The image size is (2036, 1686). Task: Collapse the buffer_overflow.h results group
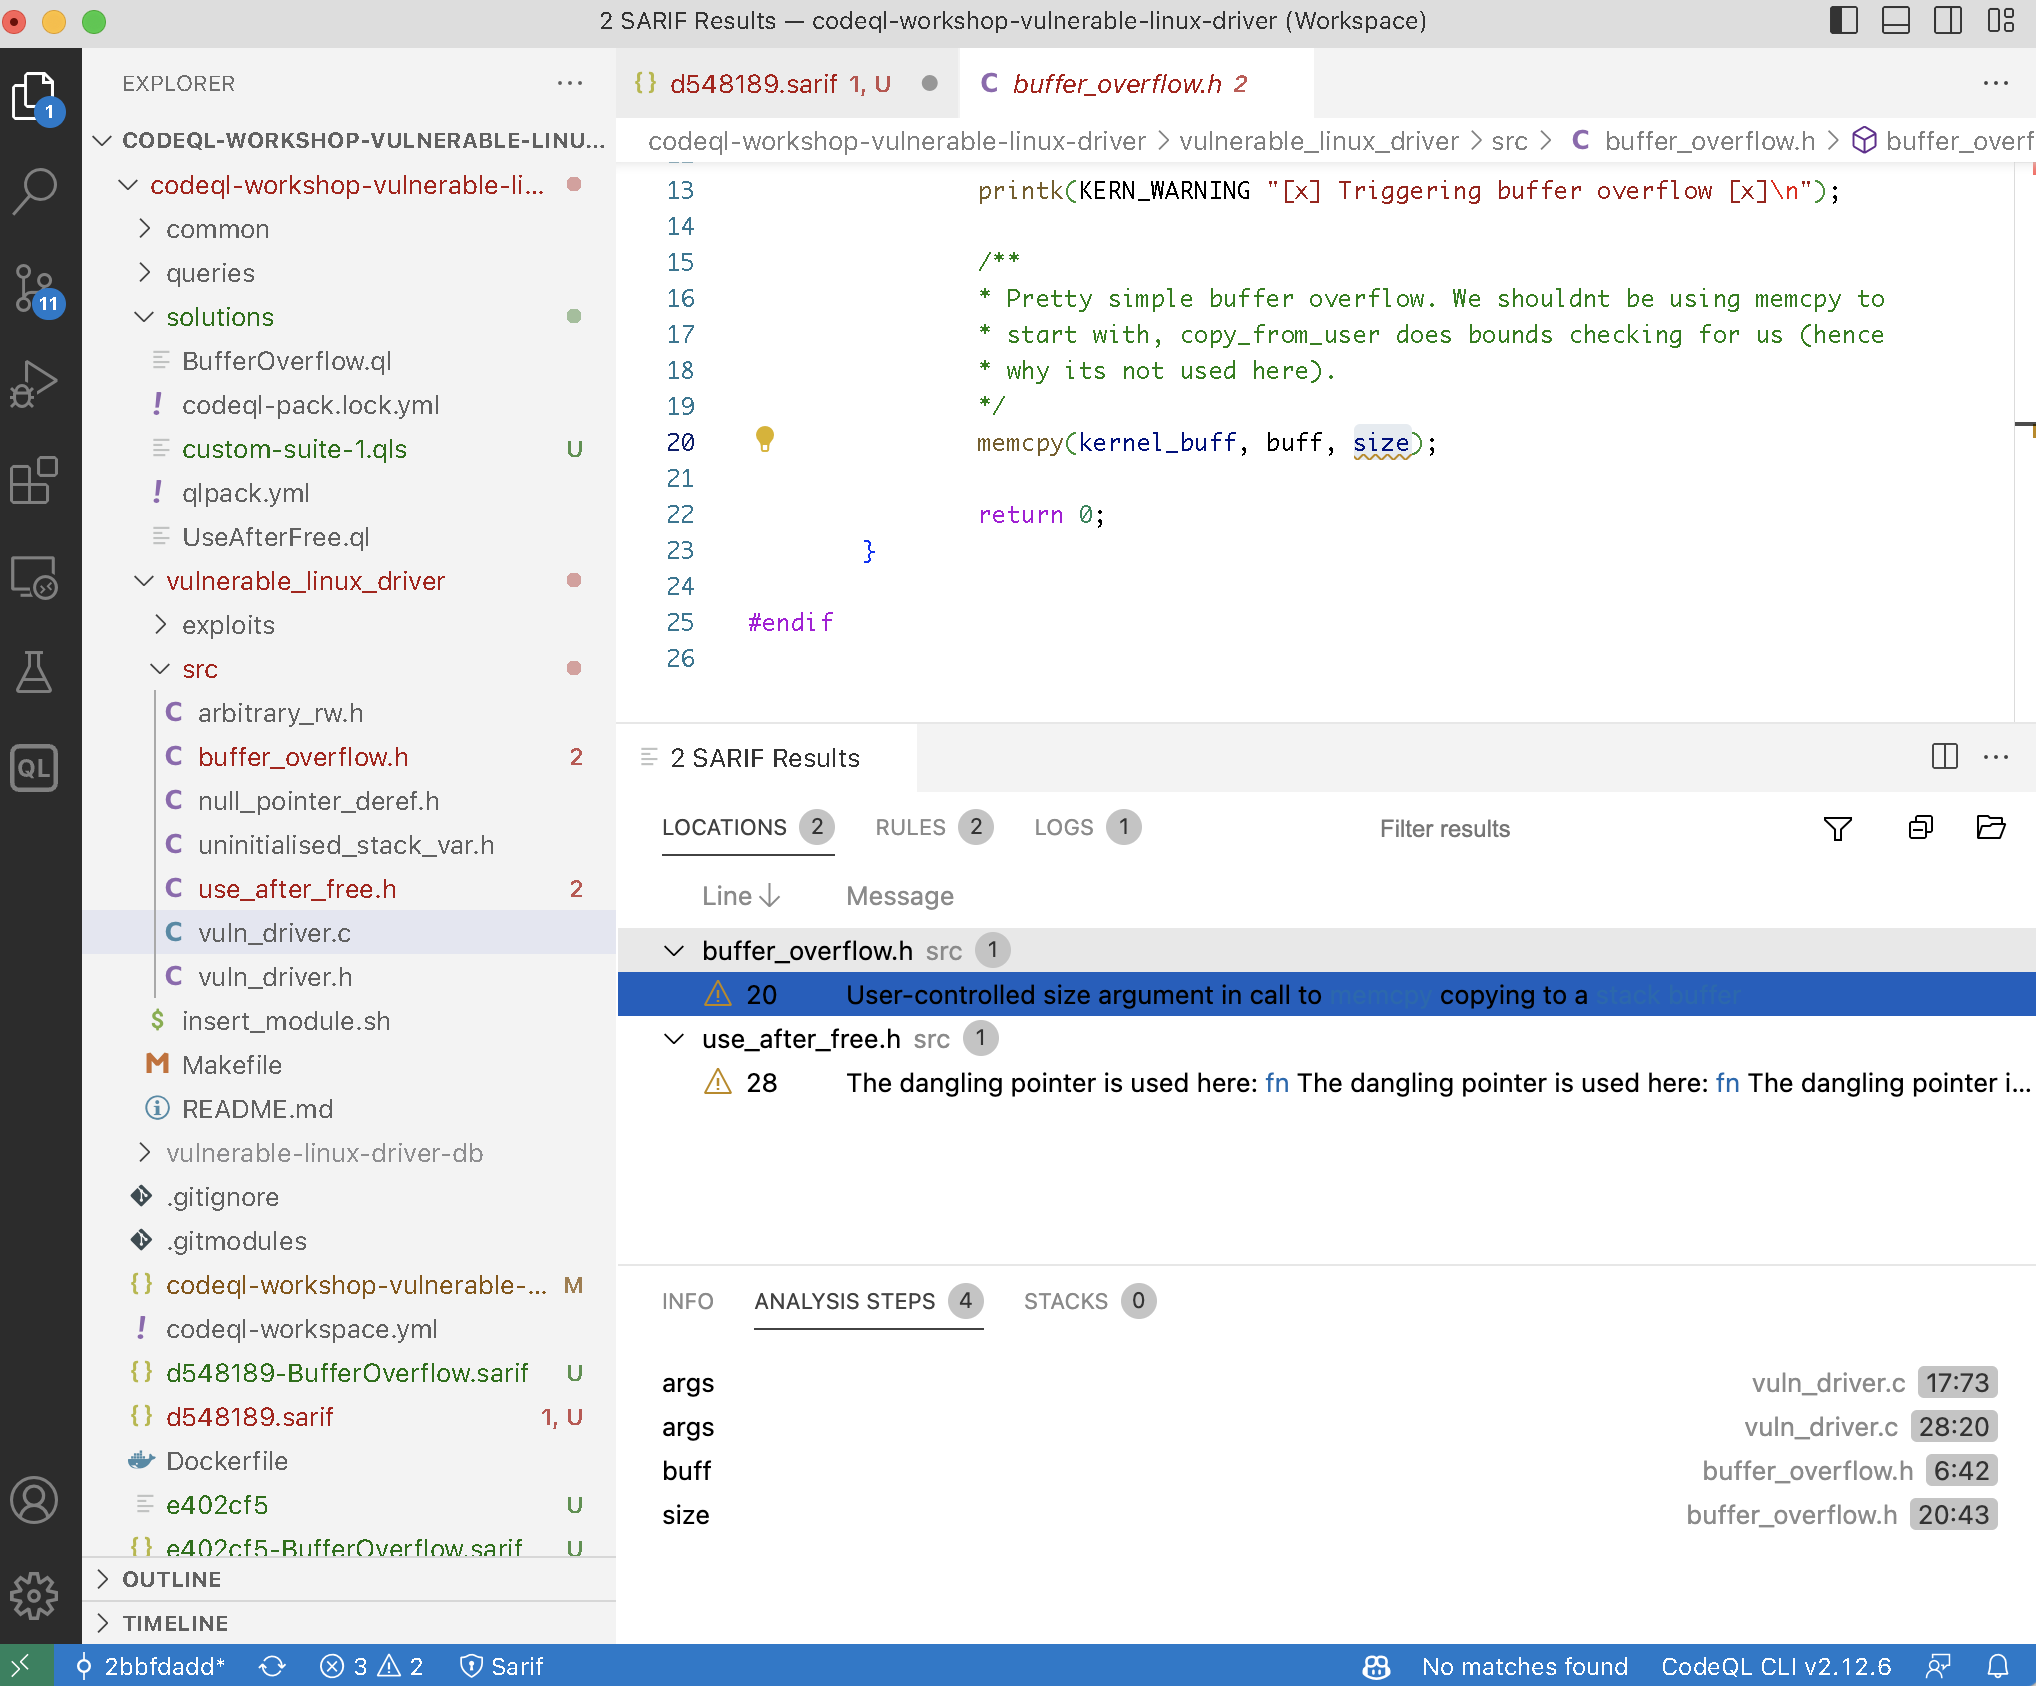[x=675, y=951]
